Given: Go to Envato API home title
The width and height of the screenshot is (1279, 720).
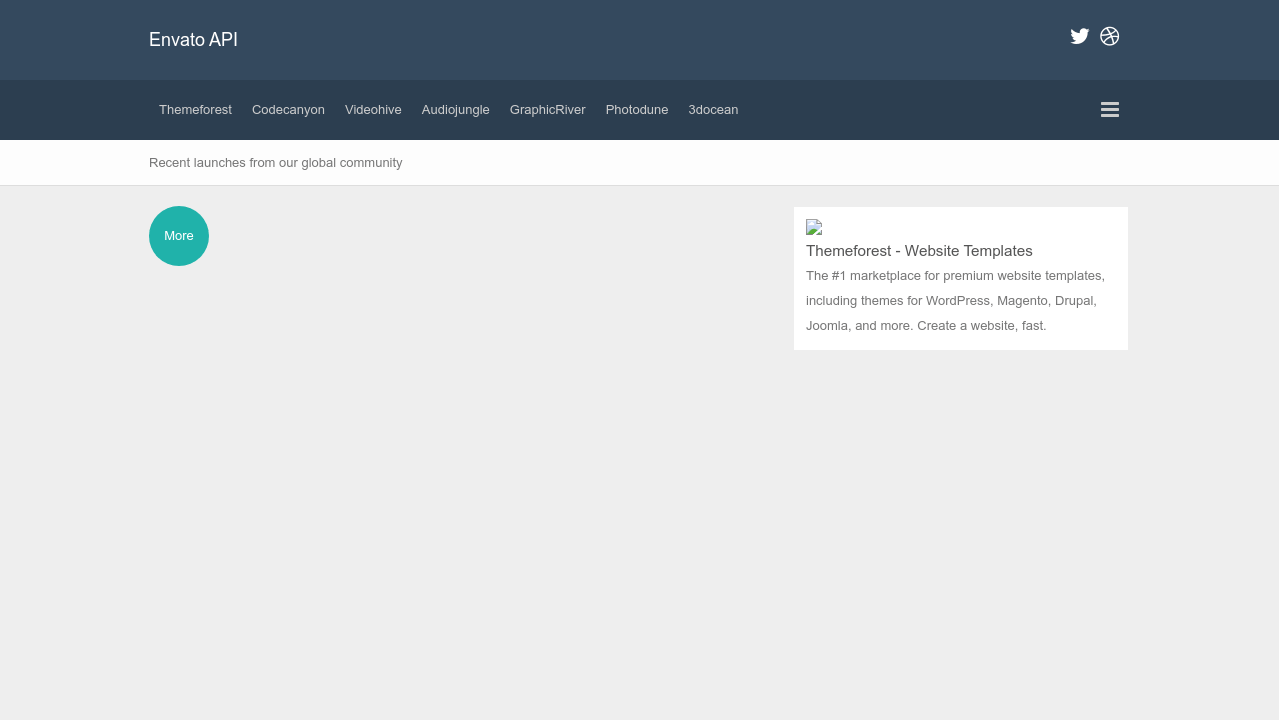Looking at the screenshot, I should 193,40.
